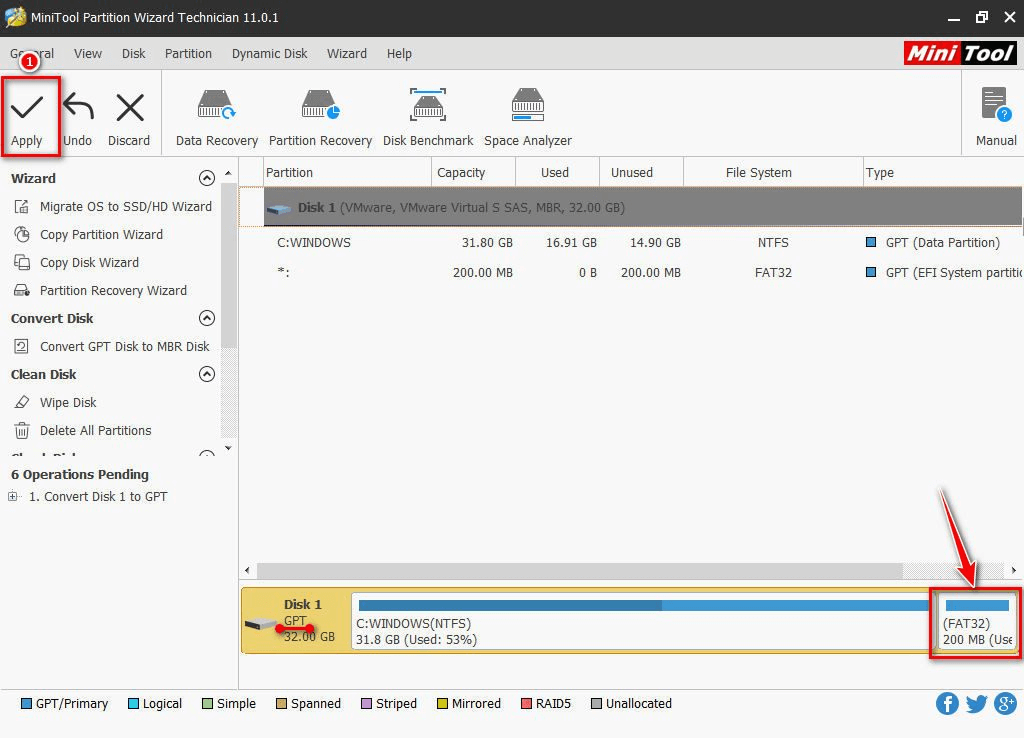Open the Twitter page icon
This screenshot has height=738, width=1024.
976,703
